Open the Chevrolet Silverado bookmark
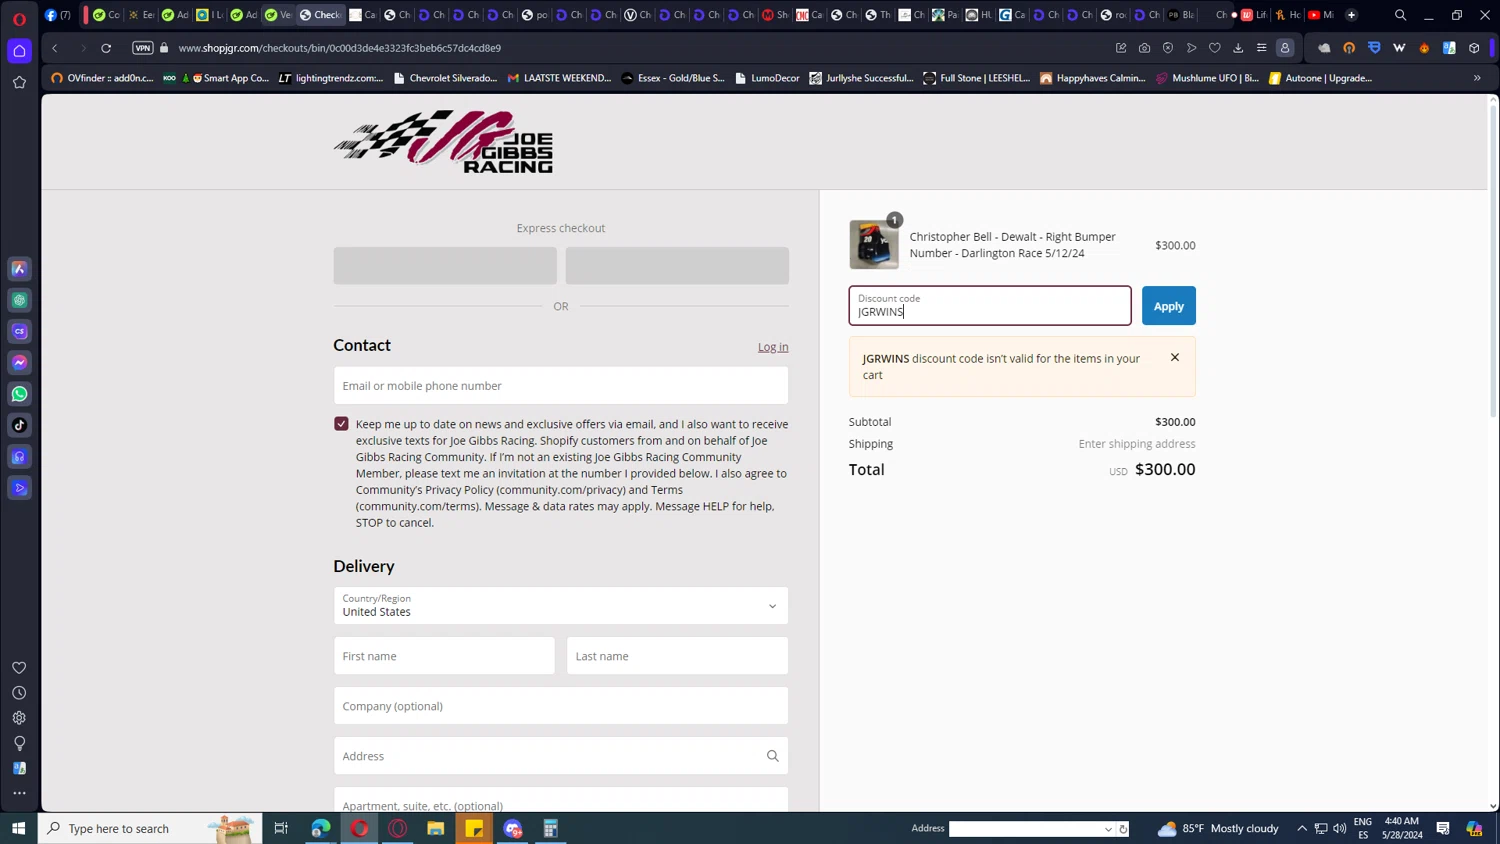 click(x=445, y=78)
